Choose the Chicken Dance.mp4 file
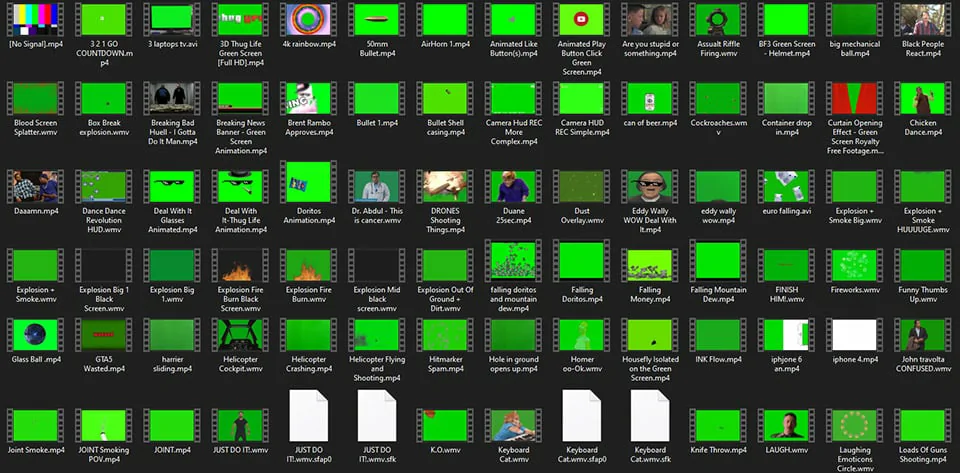The width and height of the screenshot is (960, 473). pos(922,99)
